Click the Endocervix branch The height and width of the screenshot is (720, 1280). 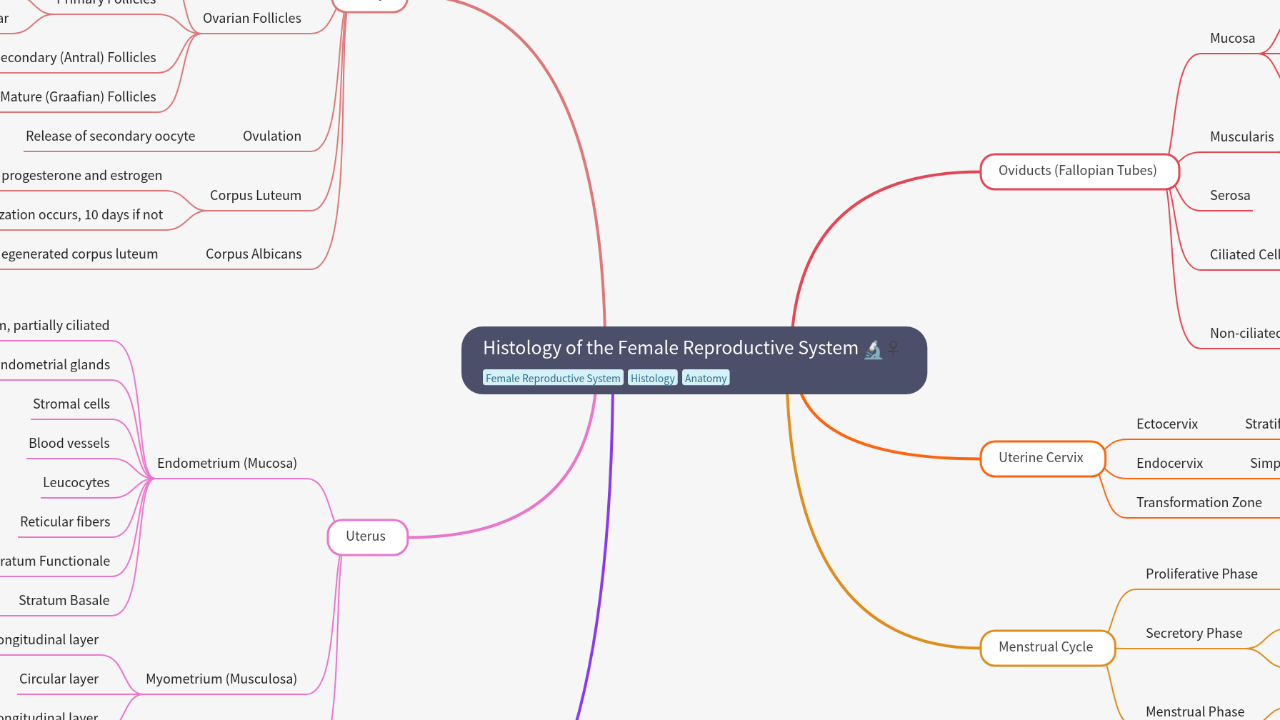(x=1170, y=464)
